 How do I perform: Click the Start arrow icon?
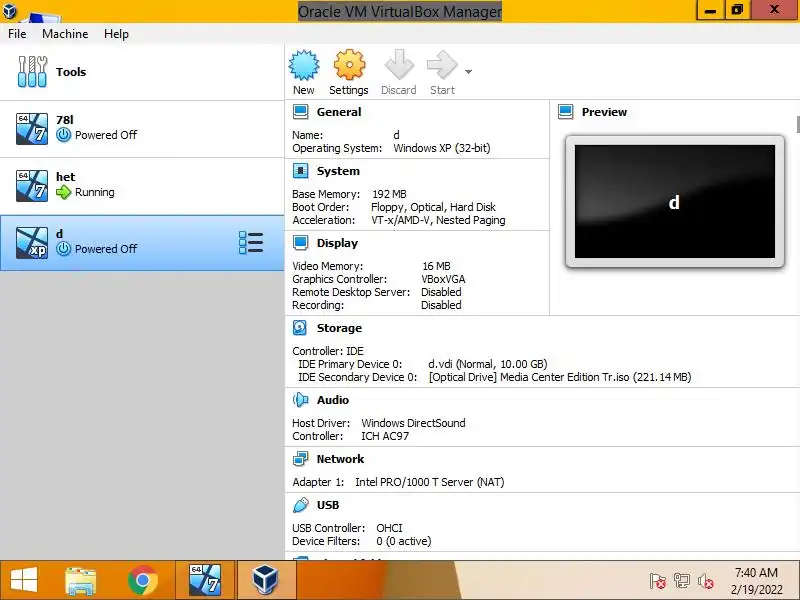[x=442, y=65]
